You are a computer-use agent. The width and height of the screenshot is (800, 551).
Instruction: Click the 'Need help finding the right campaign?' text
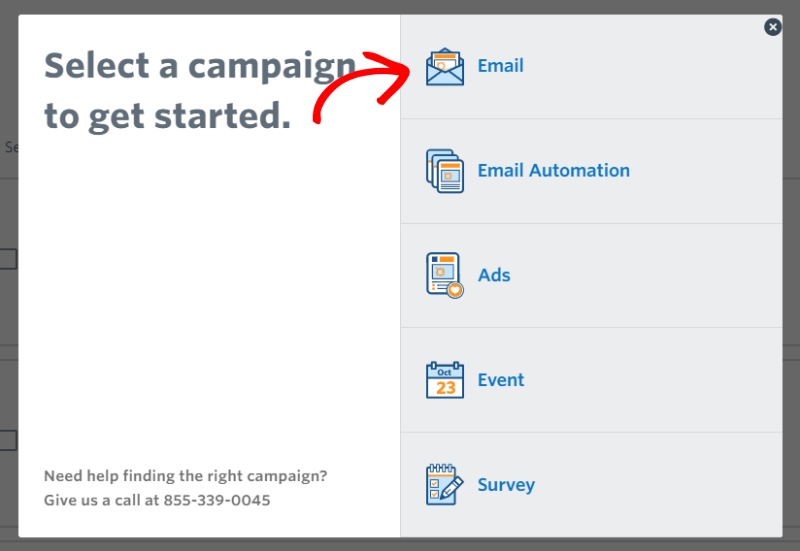[x=186, y=476]
